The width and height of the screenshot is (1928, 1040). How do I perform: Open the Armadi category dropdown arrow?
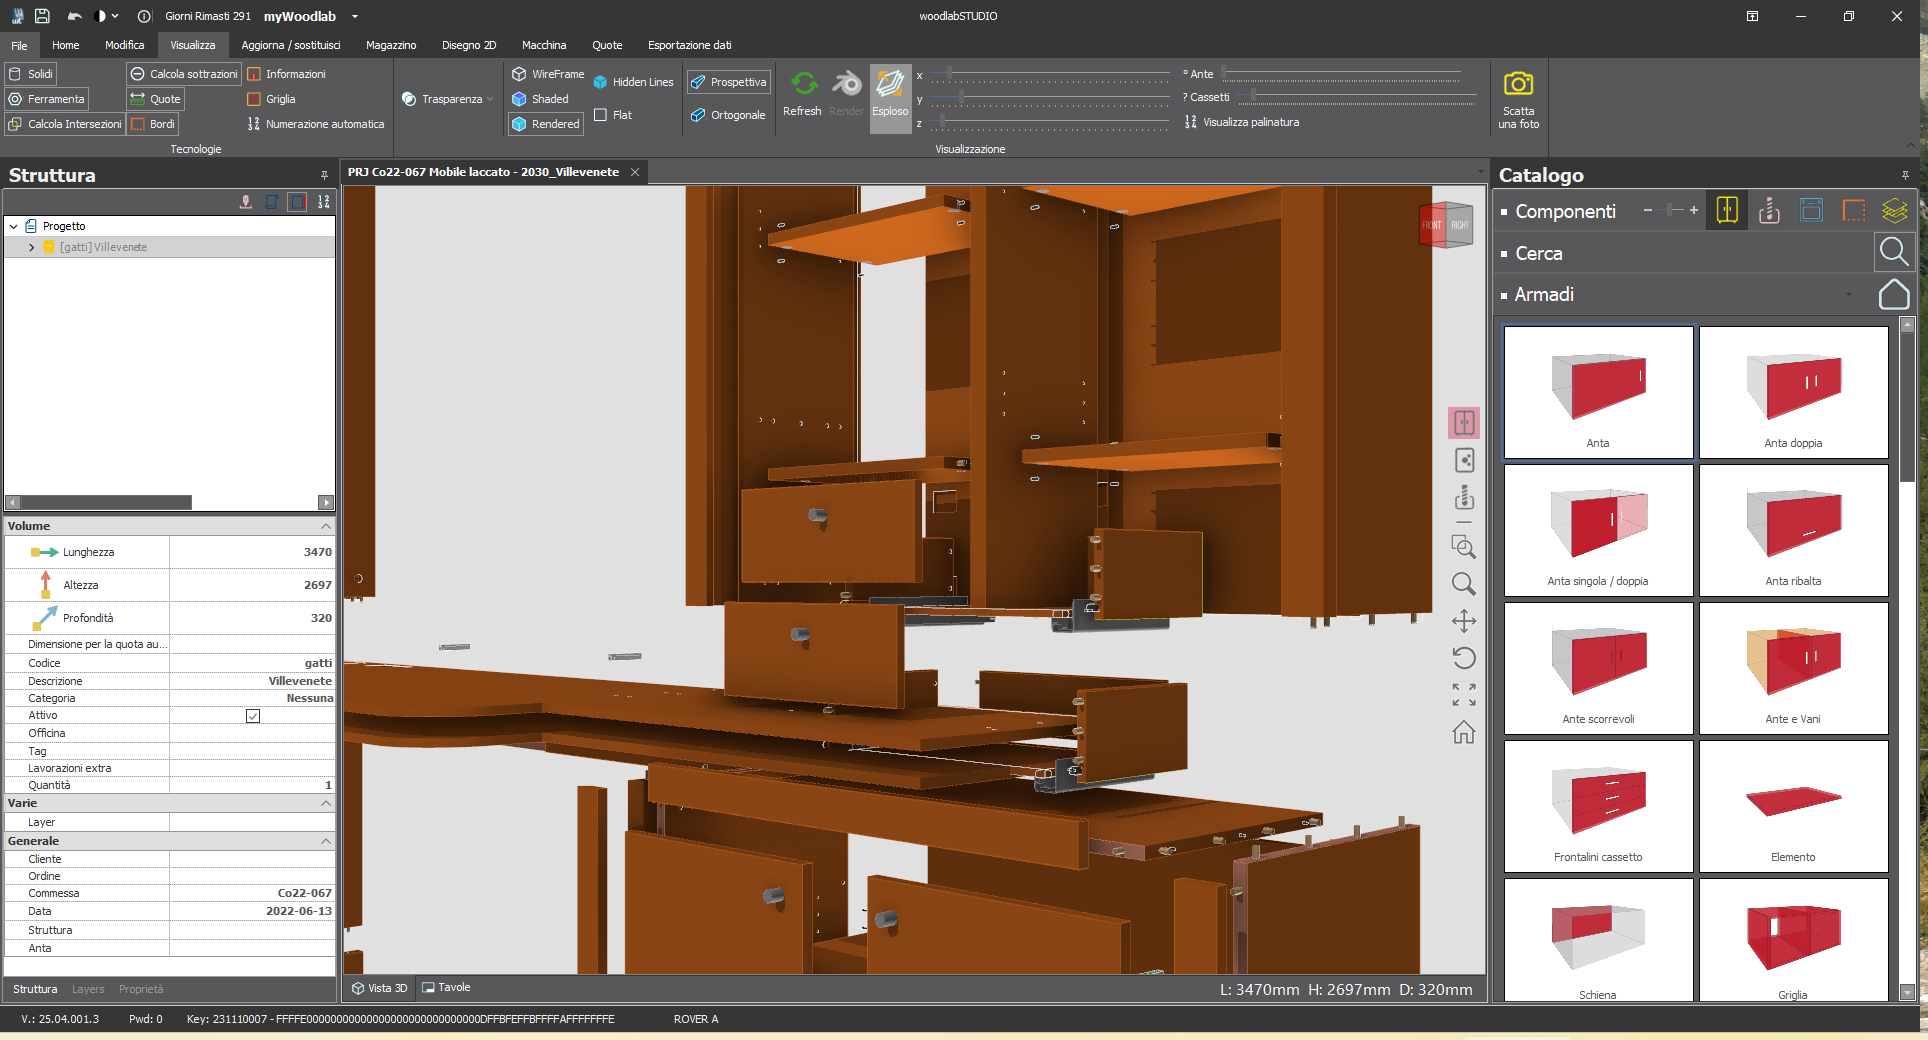(1848, 295)
